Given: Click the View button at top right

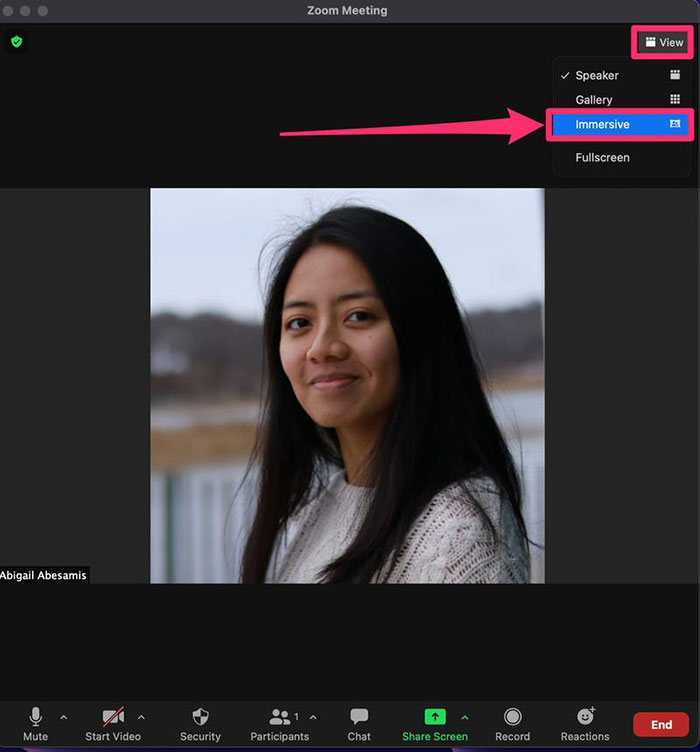Looking at the screenshot, I should (x=663, y=43).
